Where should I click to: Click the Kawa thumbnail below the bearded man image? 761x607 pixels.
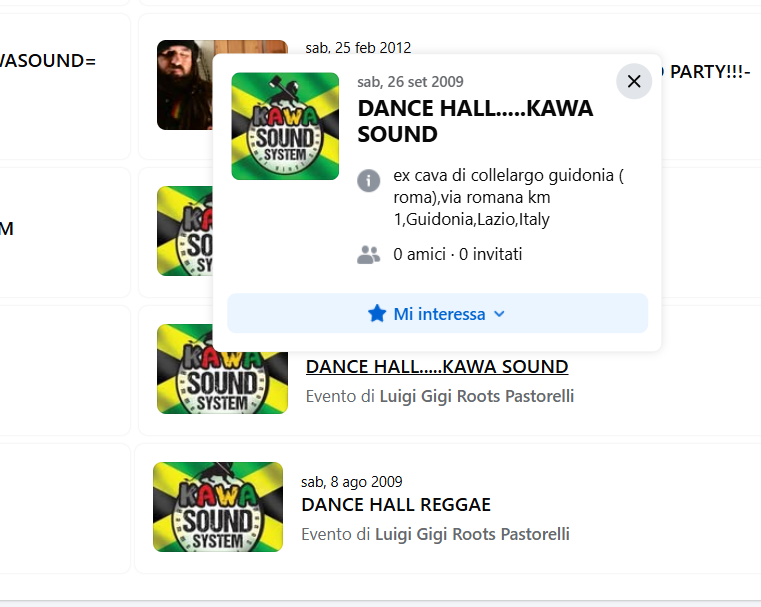185,231
